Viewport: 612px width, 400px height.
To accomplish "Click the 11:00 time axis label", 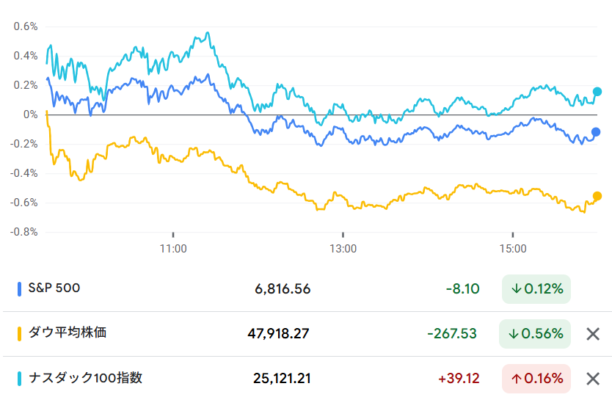I will pos(174,247).
